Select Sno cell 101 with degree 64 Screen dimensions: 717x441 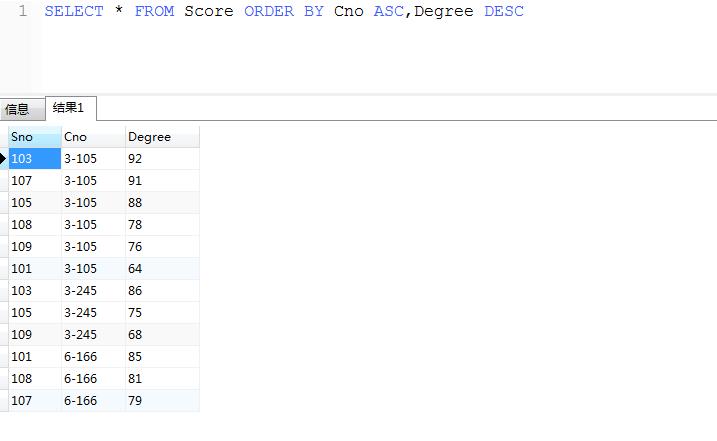click(35, 269)
